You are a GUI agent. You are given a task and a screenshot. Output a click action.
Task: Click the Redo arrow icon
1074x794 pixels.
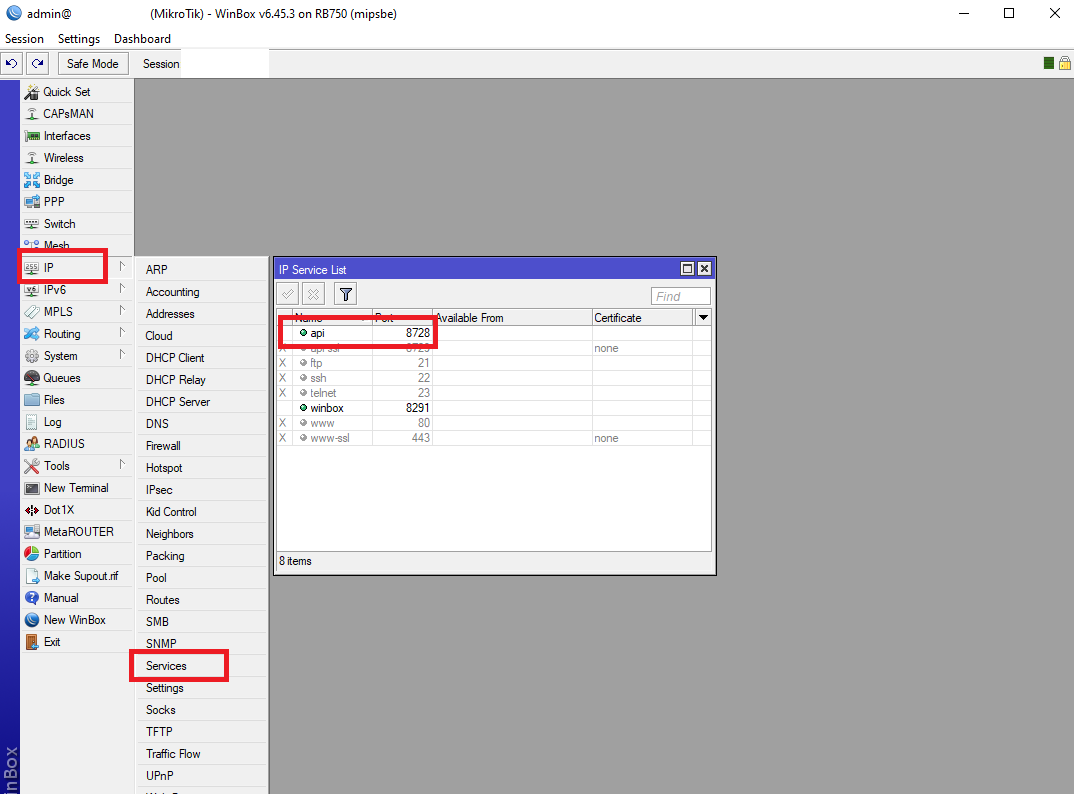tap(38, 64)
